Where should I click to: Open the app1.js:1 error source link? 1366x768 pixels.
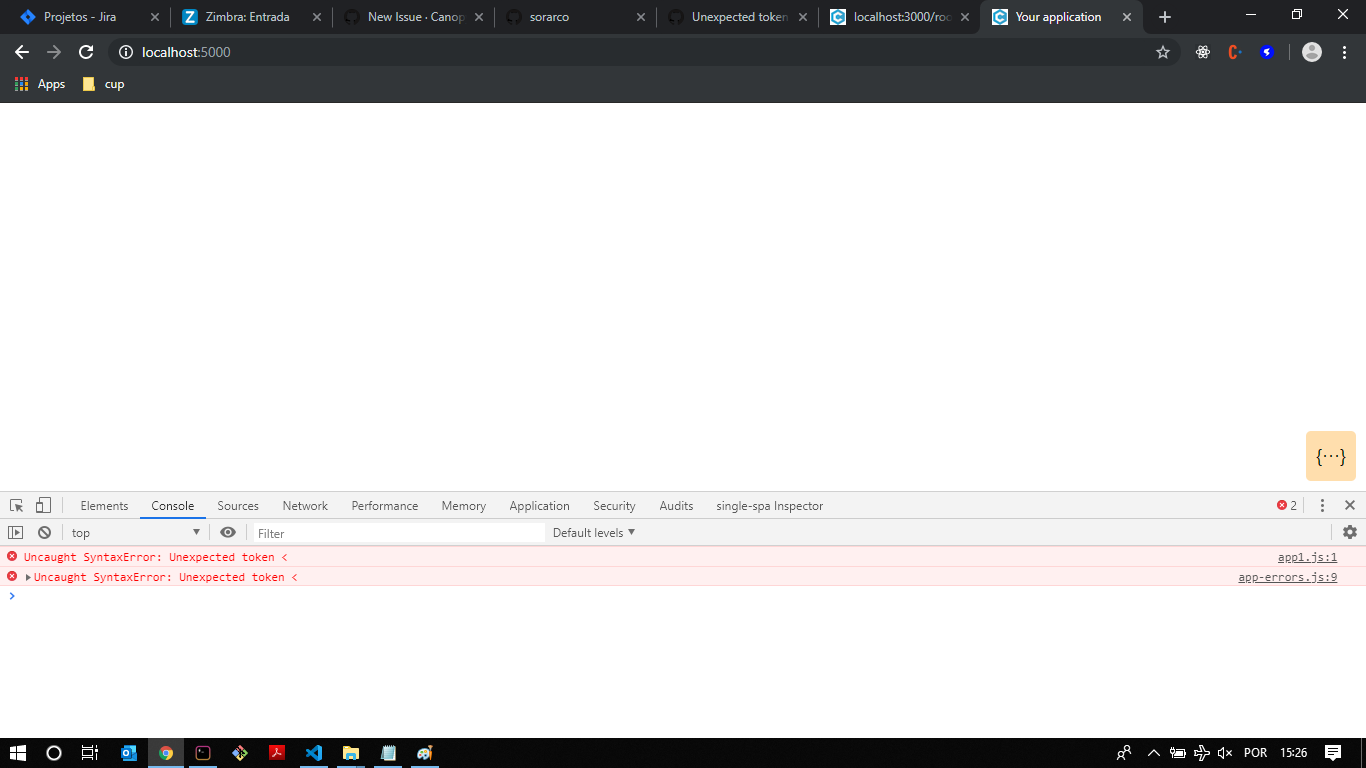point(1307,557)
